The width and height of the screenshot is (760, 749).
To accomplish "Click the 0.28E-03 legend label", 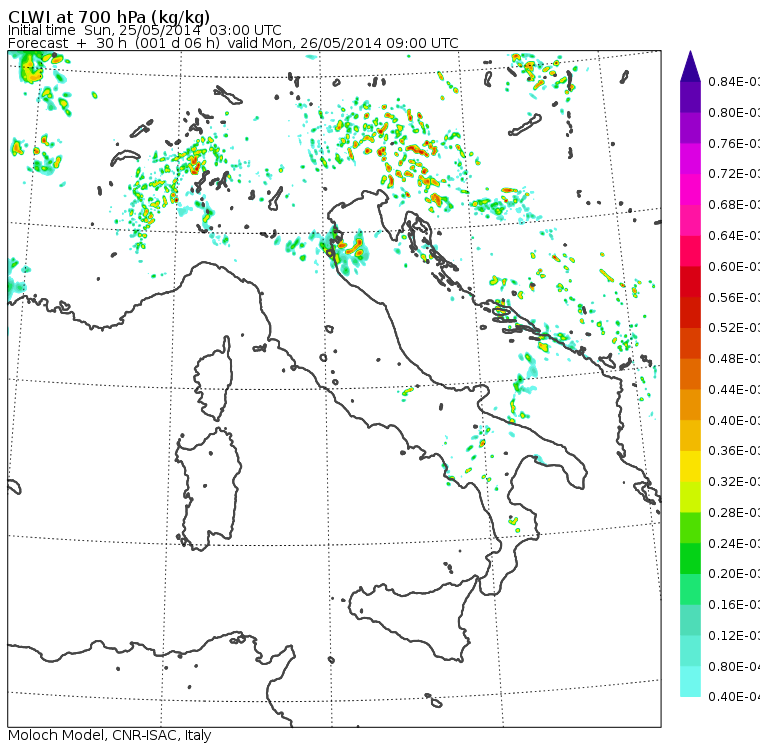I will tap(734, 512).
